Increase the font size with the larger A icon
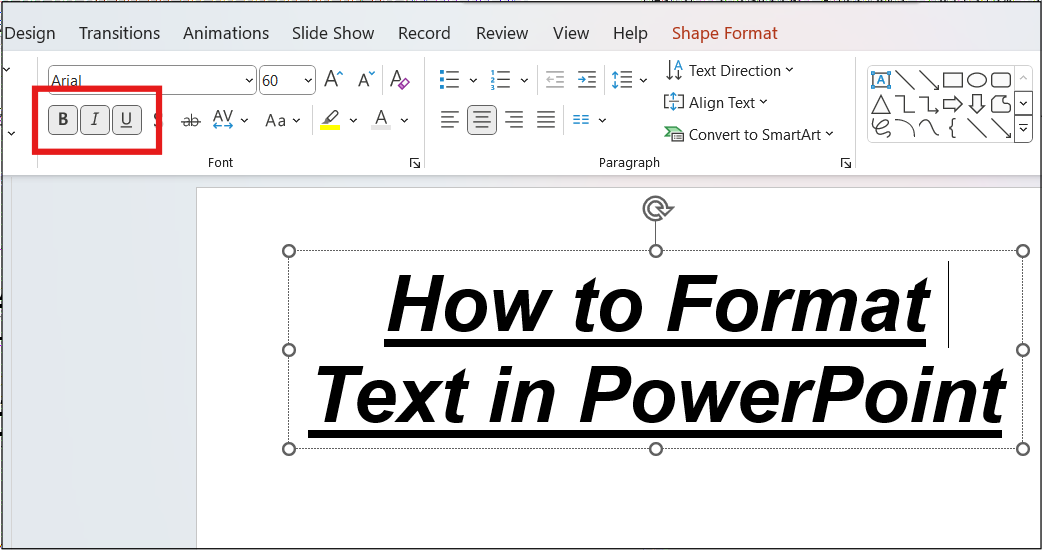Image resolution: width=1042 pixels, height=550 pixels. pos(334,80)
